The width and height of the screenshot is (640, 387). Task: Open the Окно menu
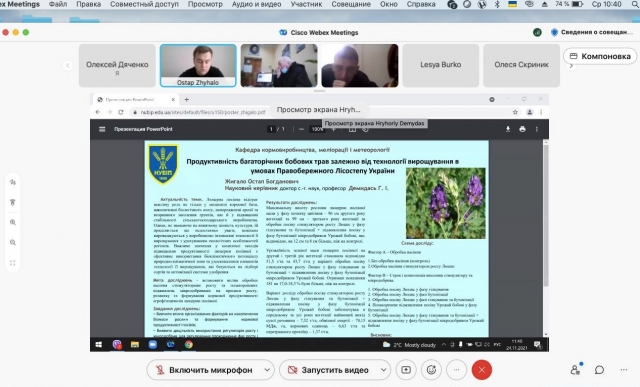point(388,4)
